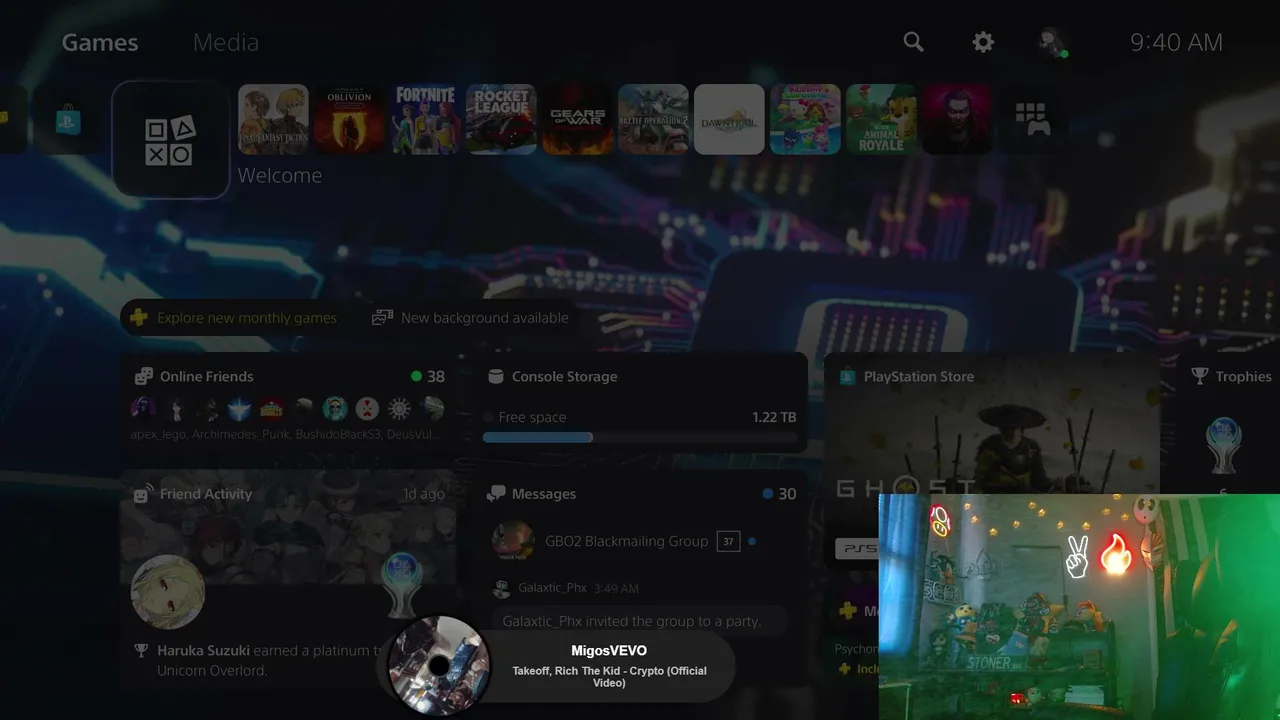This screenshot has height=720, width=1280.
Task: Click the spinning disc album art thumbnail
Action: [x=439, y=664]
